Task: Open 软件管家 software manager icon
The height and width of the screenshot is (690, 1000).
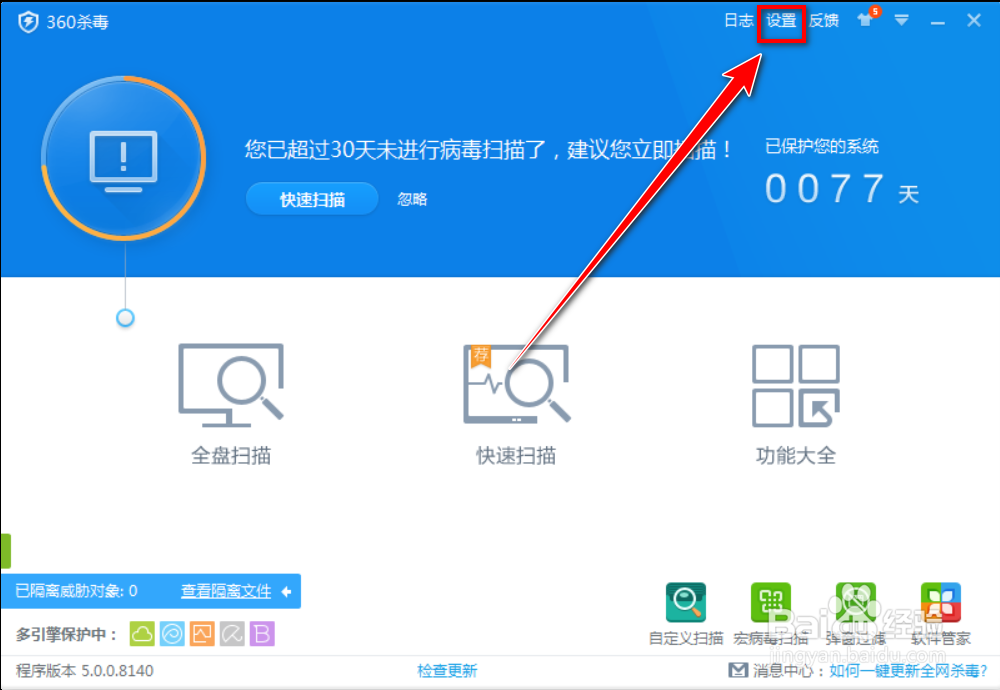Action: (941, 602)
